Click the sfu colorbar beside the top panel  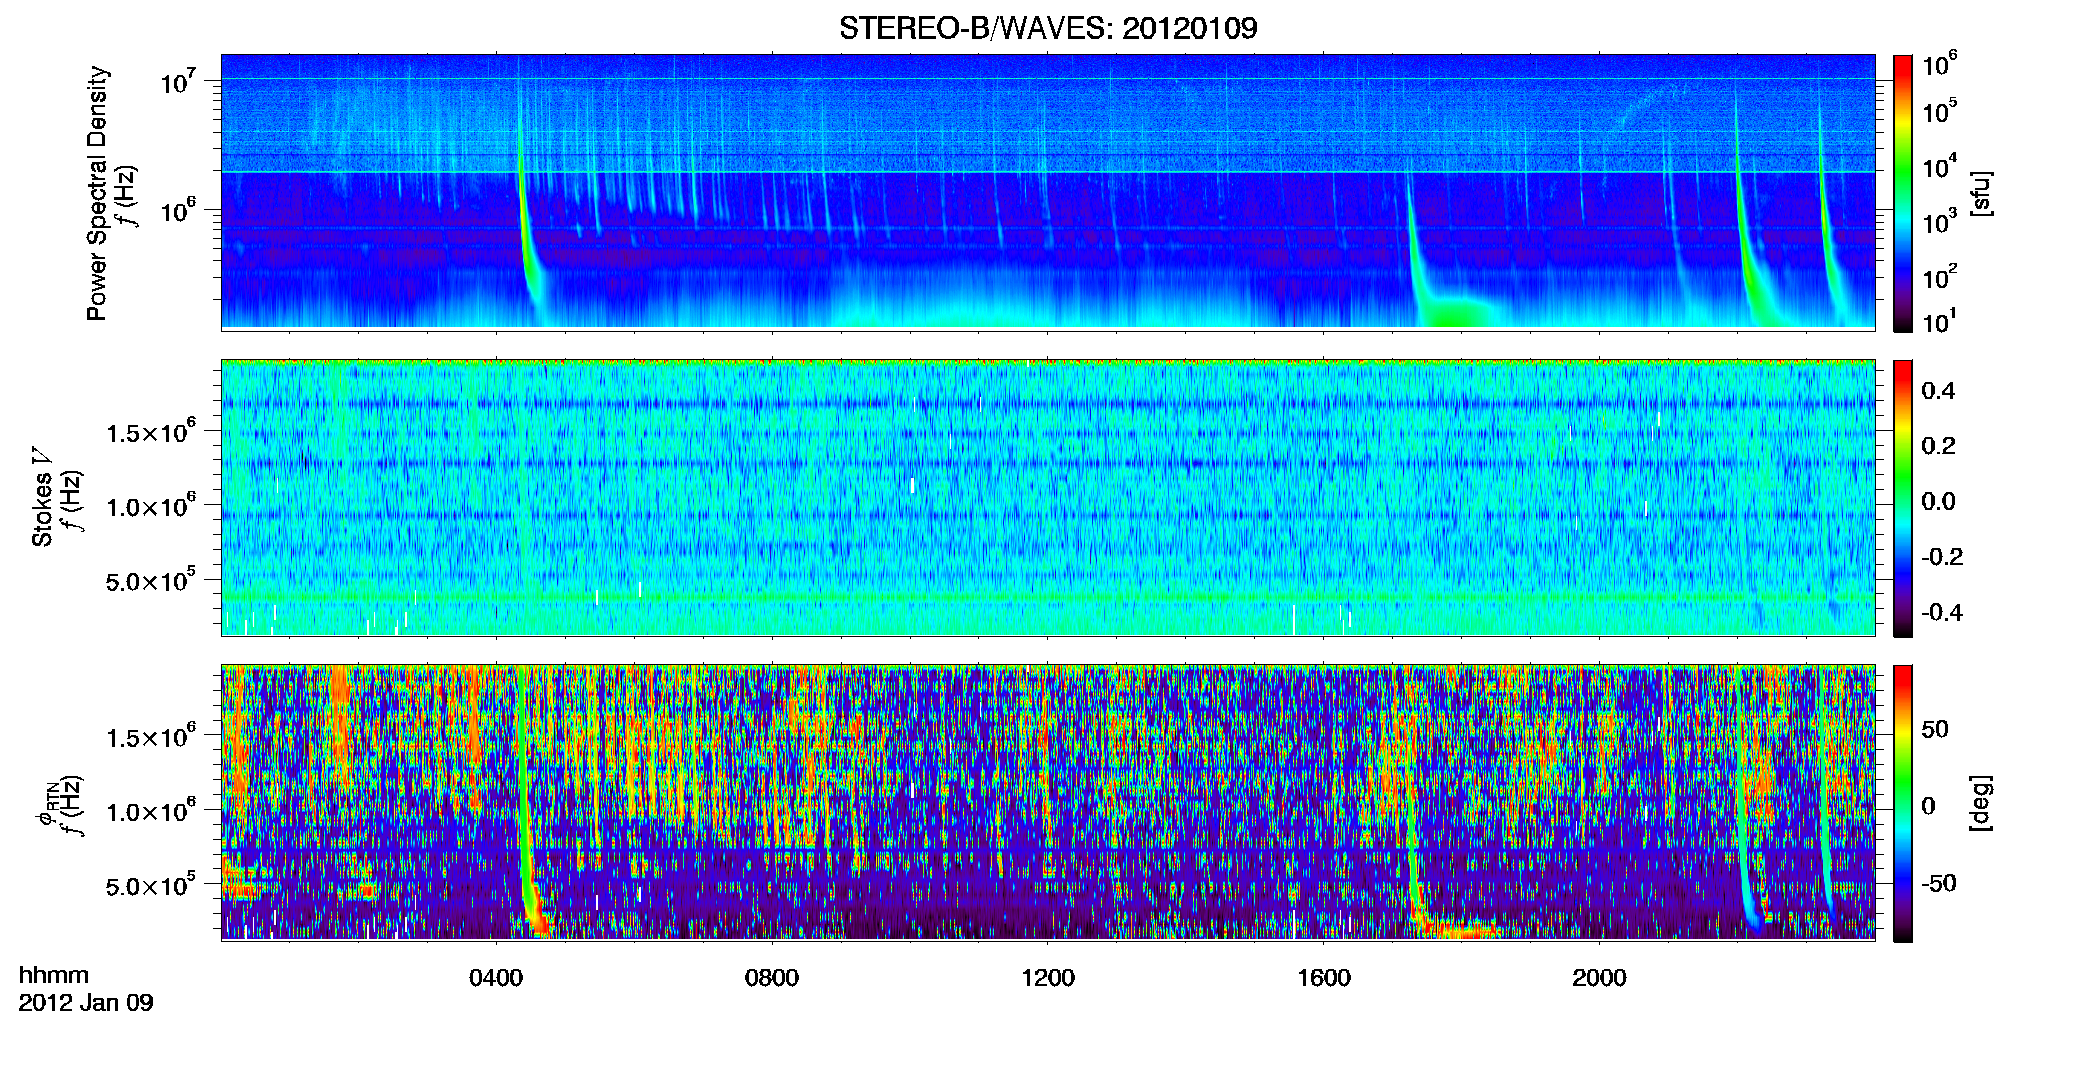pyautogui.click(x=1903, y=193)
